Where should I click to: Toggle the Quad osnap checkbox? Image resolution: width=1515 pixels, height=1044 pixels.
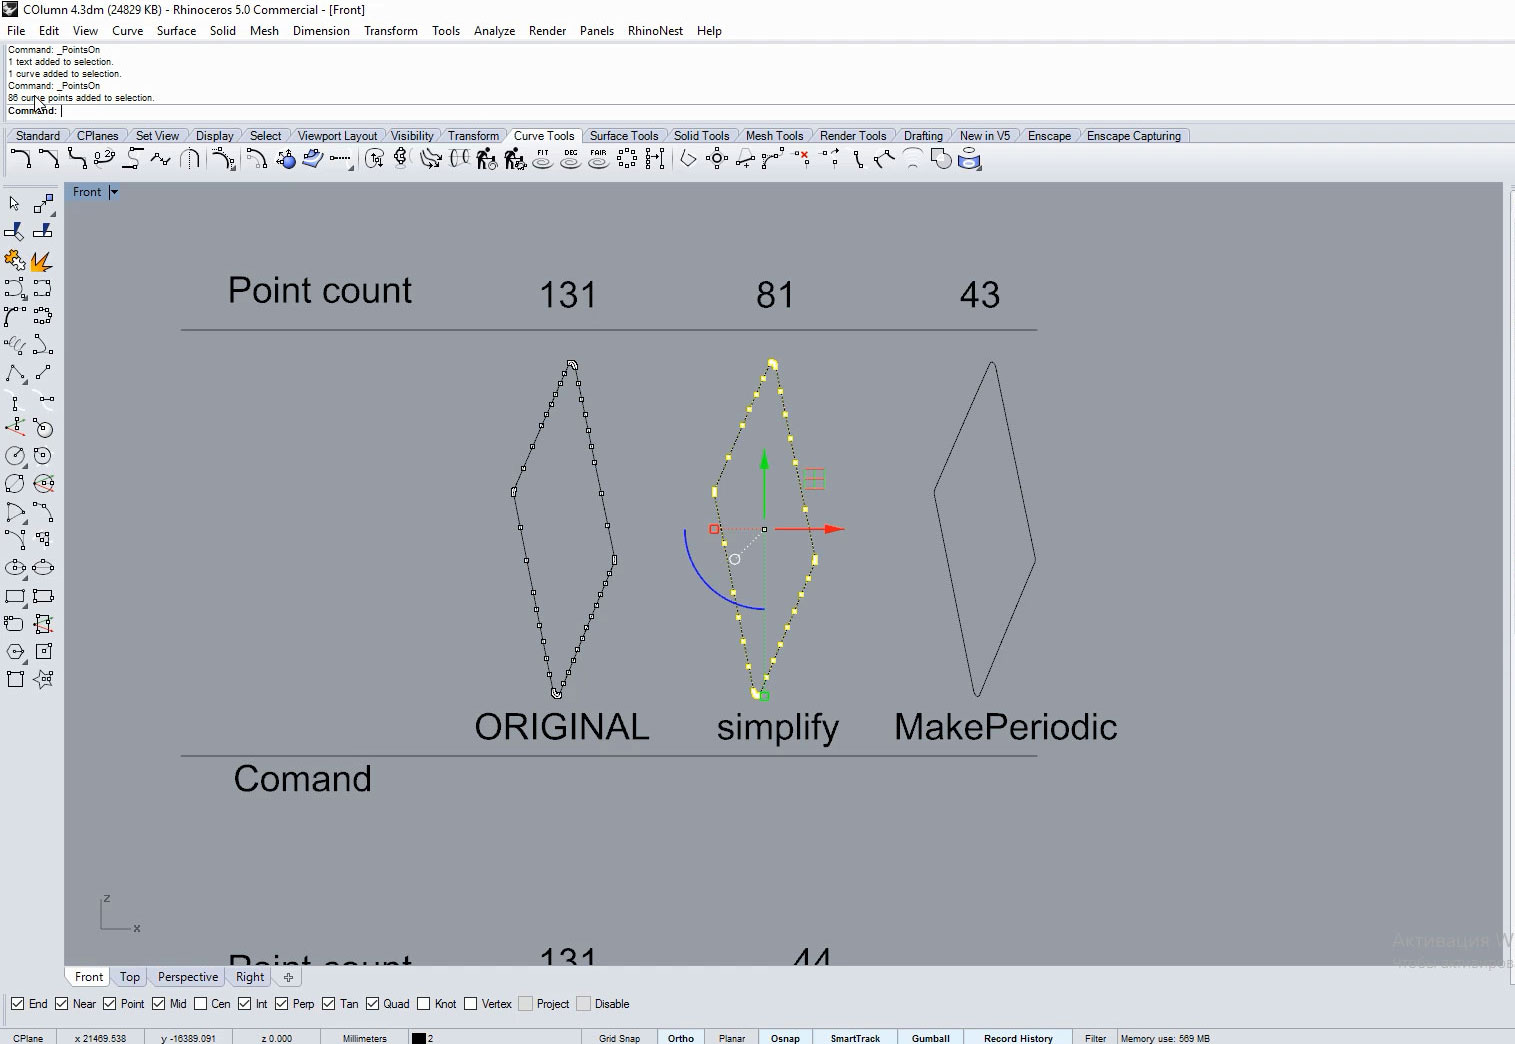click(x=373, y=1004)
